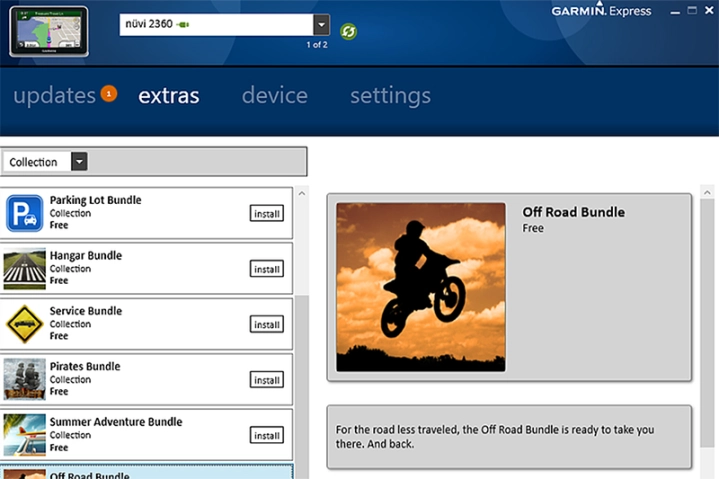
Task: Select the Parking Lot Bundle title
Action: point(95,200)
